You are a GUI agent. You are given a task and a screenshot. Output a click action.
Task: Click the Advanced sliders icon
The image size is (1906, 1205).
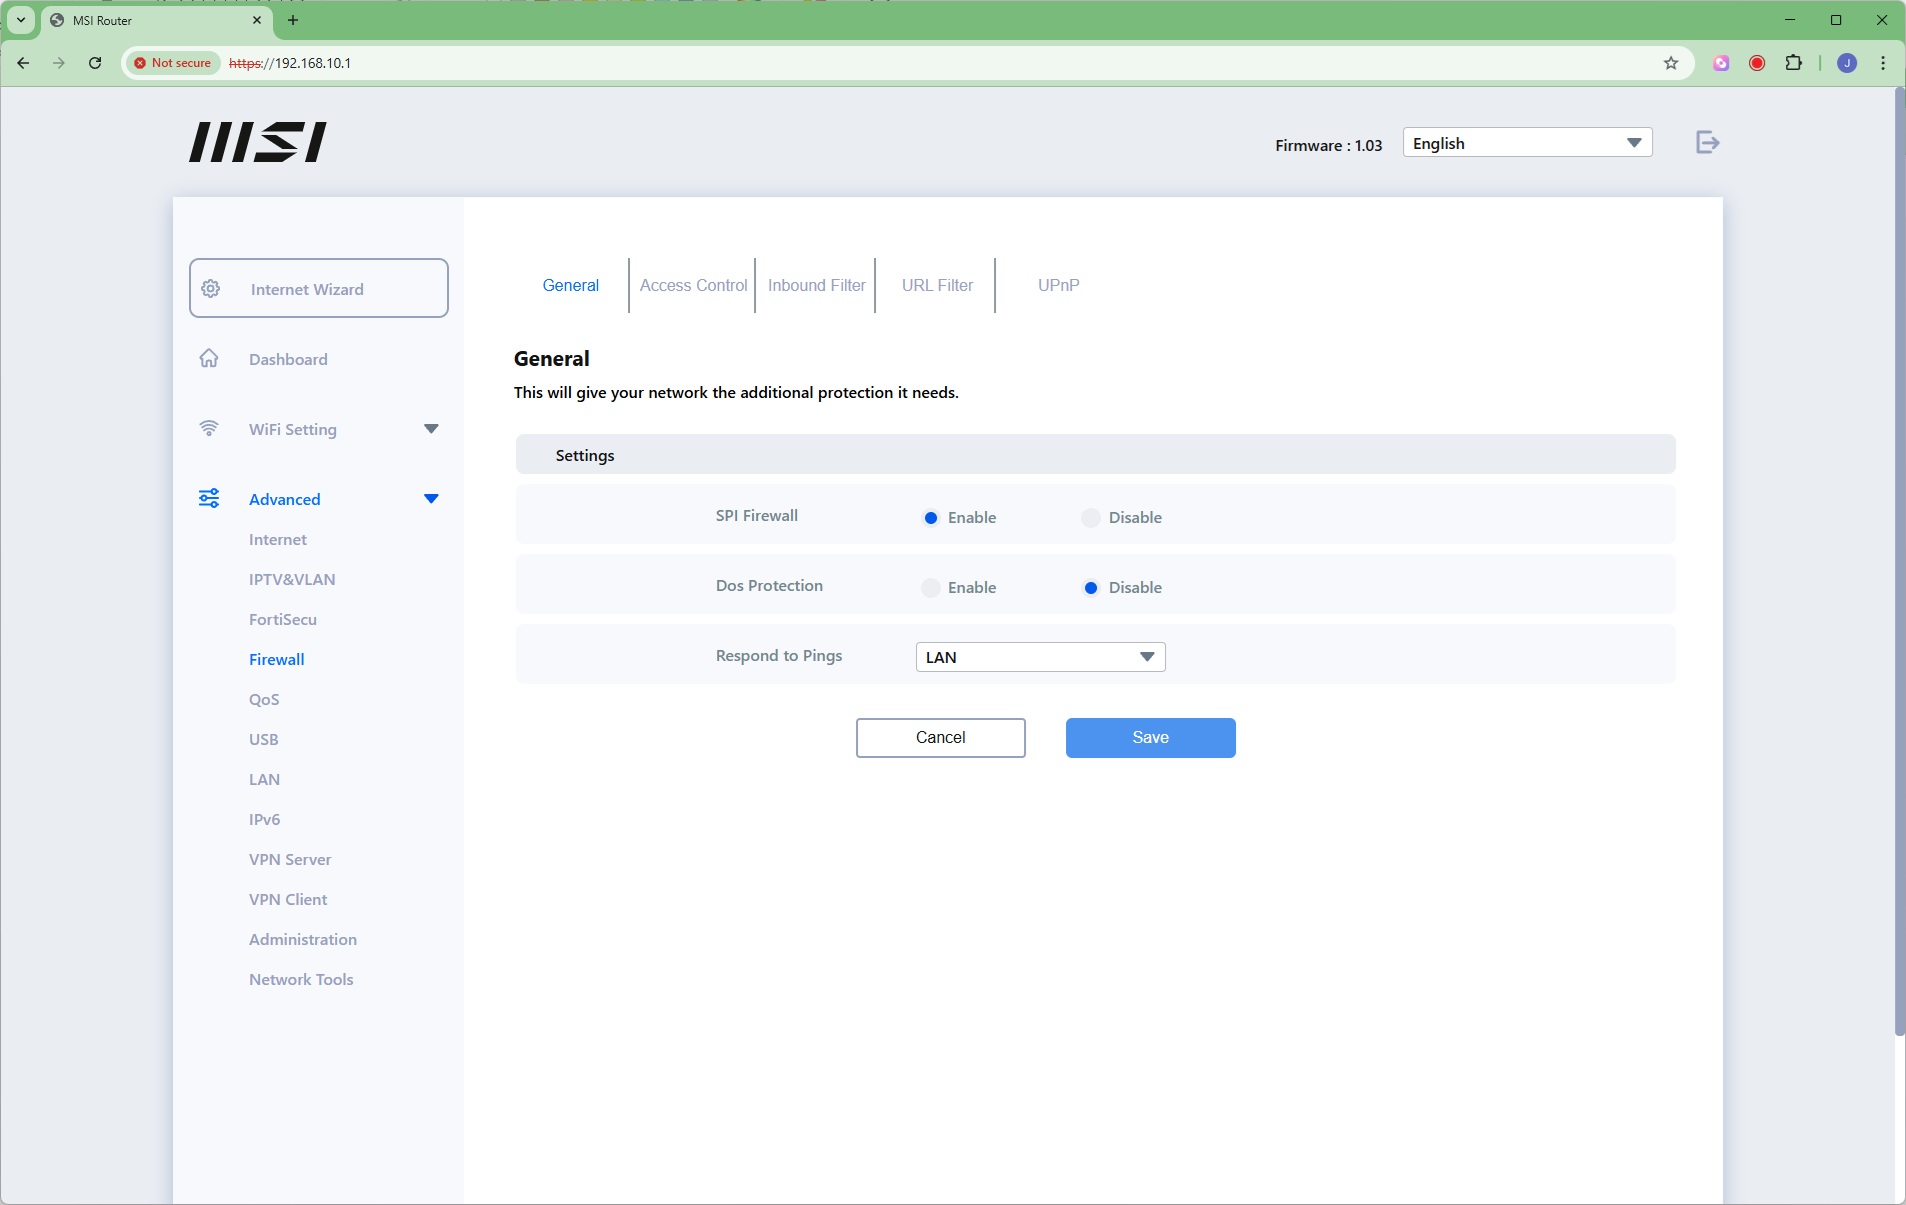point(209,499)
